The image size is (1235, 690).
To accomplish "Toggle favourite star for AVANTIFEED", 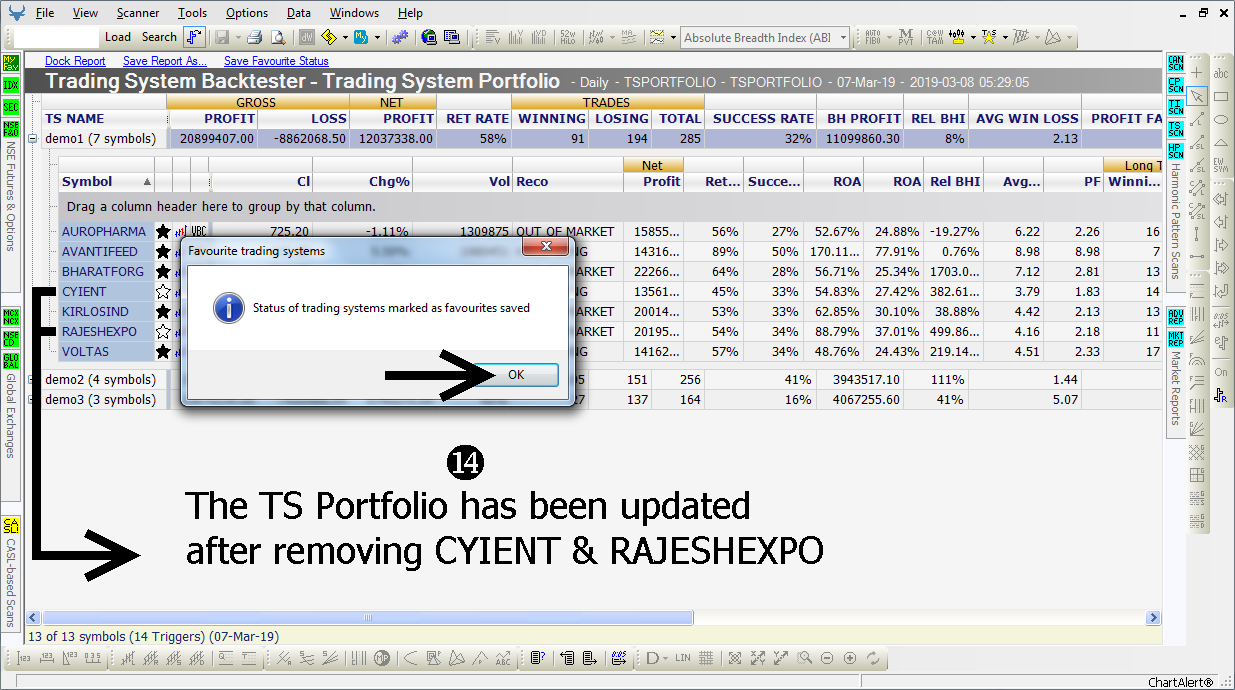I will pyautogui.click(x=163, y=252).
